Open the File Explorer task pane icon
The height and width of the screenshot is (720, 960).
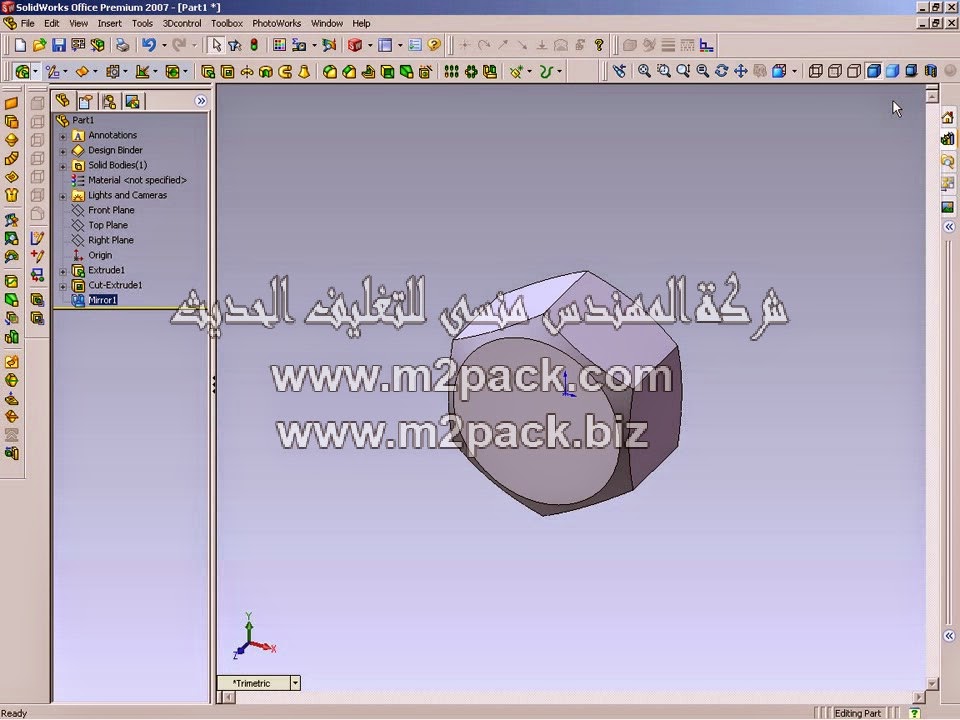(948, 162)
